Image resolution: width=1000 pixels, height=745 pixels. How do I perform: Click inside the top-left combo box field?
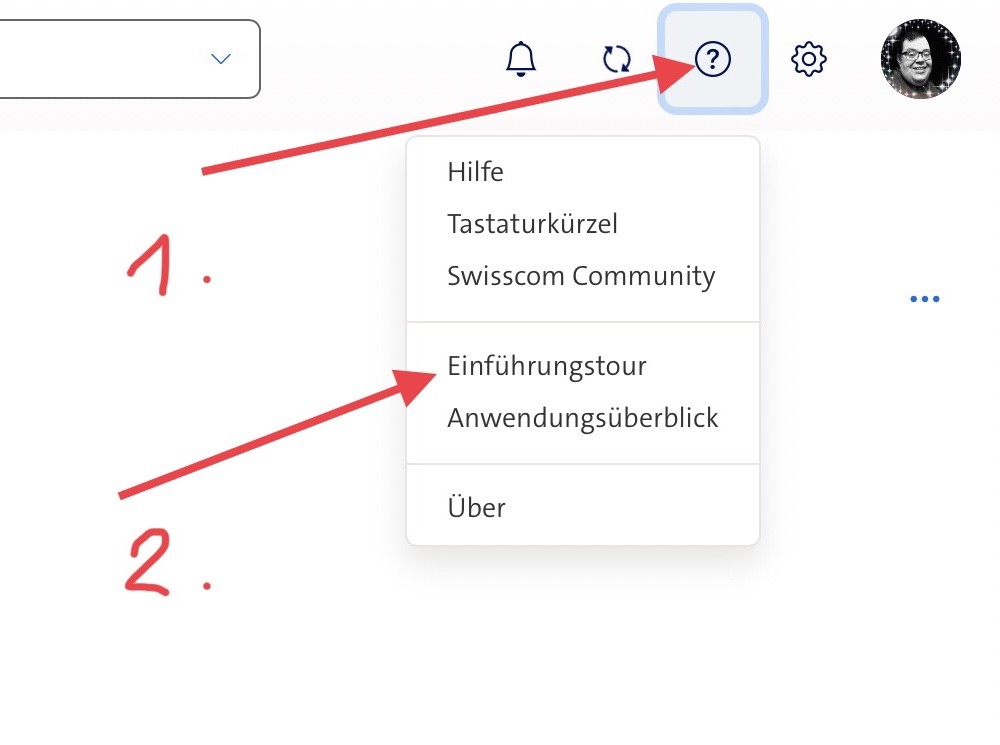(100, 59)
